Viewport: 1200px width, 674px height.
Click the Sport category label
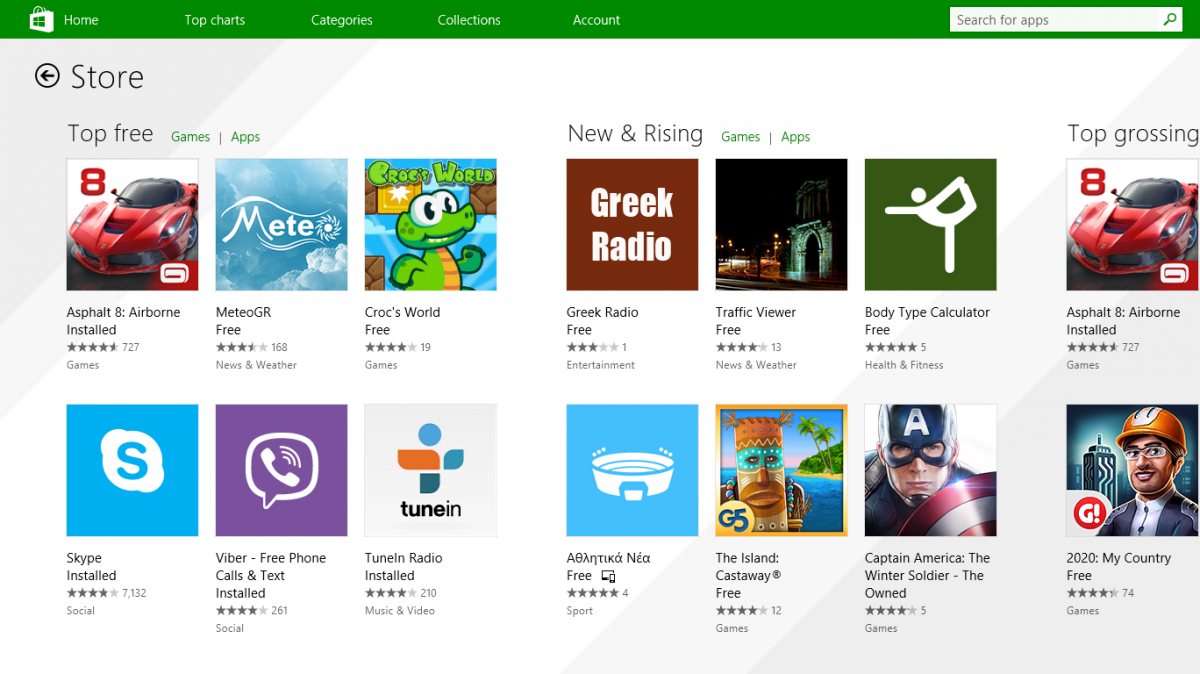[580, 611]
